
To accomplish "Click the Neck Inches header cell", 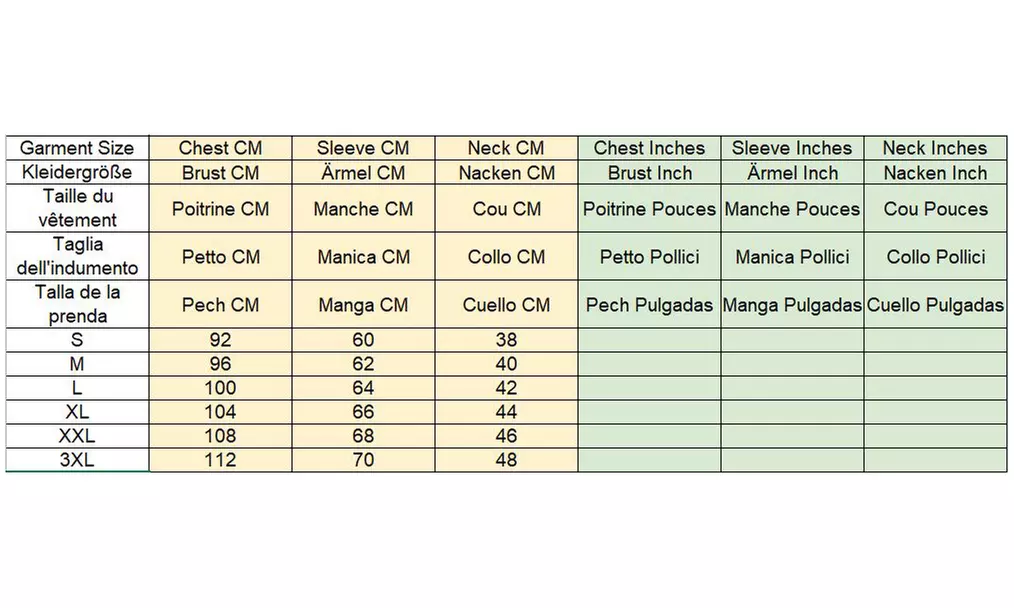I will tap(935, 148).
